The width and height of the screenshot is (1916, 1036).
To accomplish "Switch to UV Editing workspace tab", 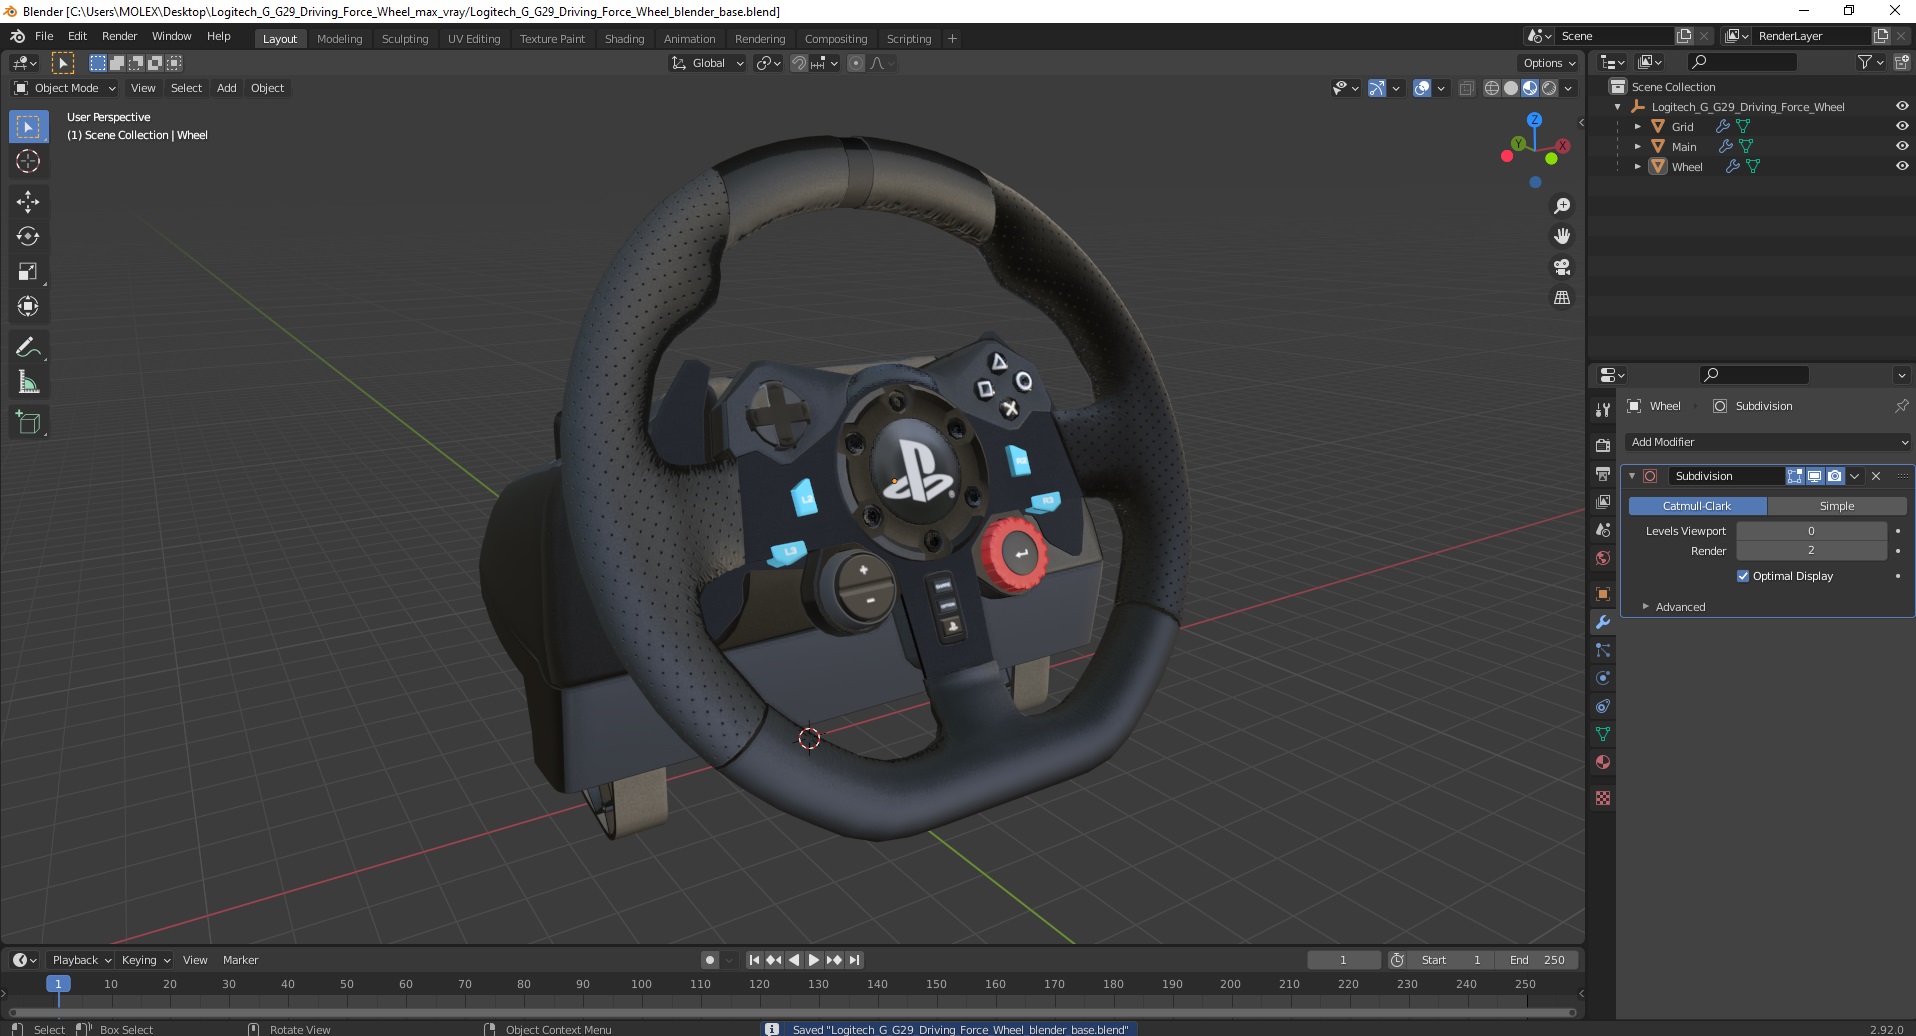I will click(x=474, y=39).
